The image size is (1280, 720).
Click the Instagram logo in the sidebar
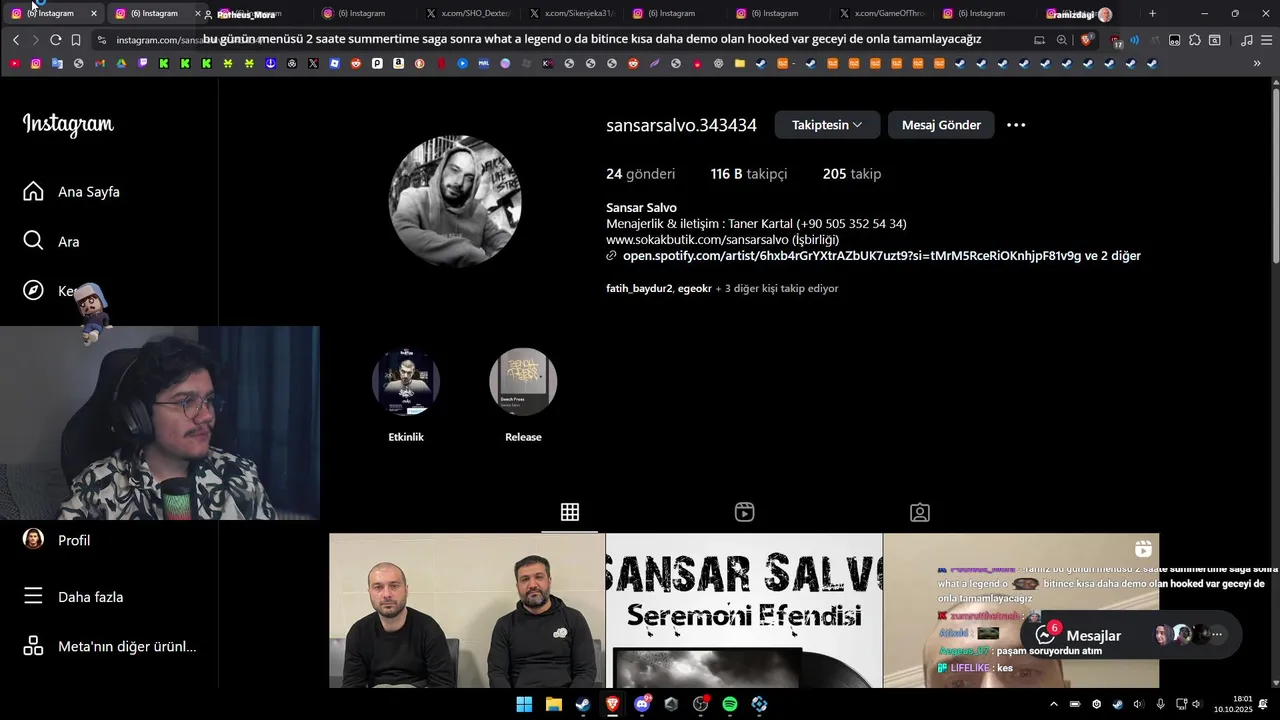(68, 124)
